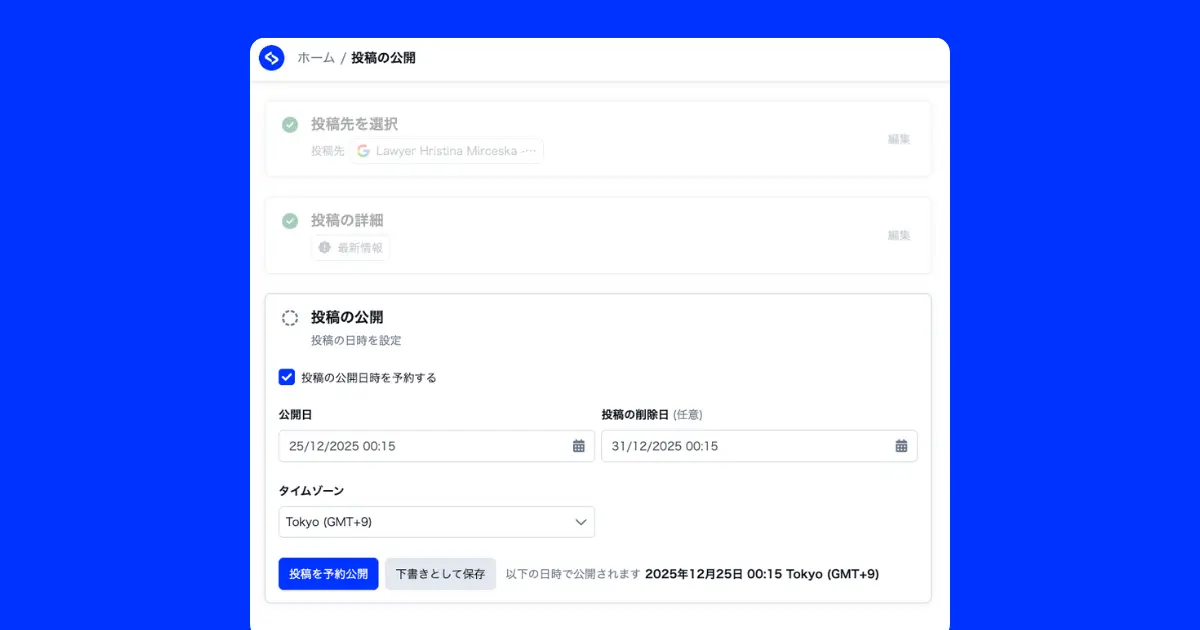
Task: Click 編集 in the 投稿の詳細 section
Action: 898,235
